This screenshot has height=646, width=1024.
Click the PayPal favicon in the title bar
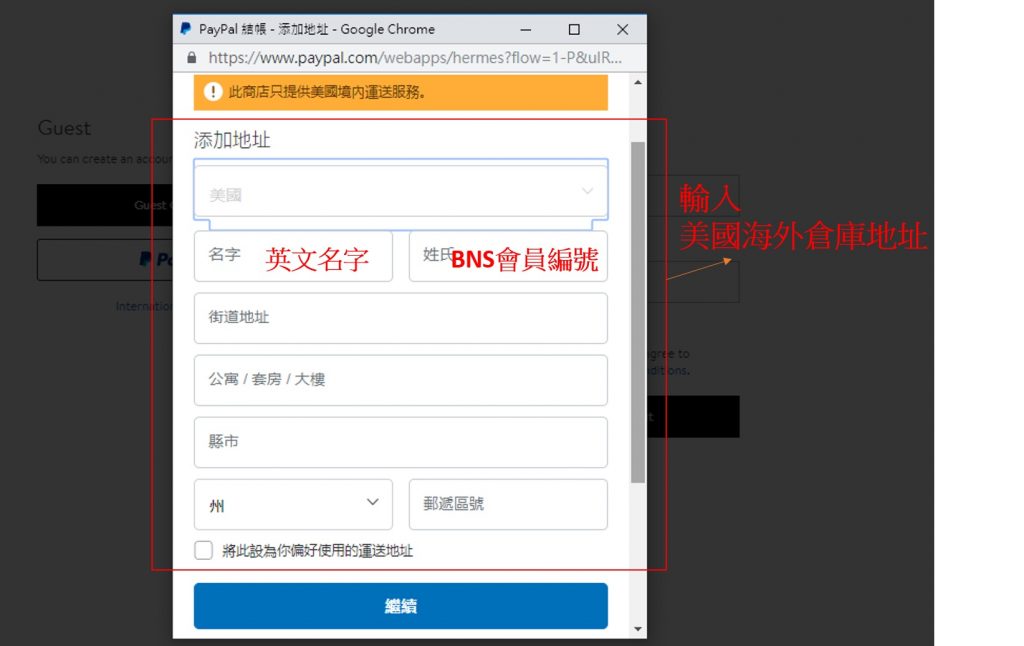coord(186,29)
